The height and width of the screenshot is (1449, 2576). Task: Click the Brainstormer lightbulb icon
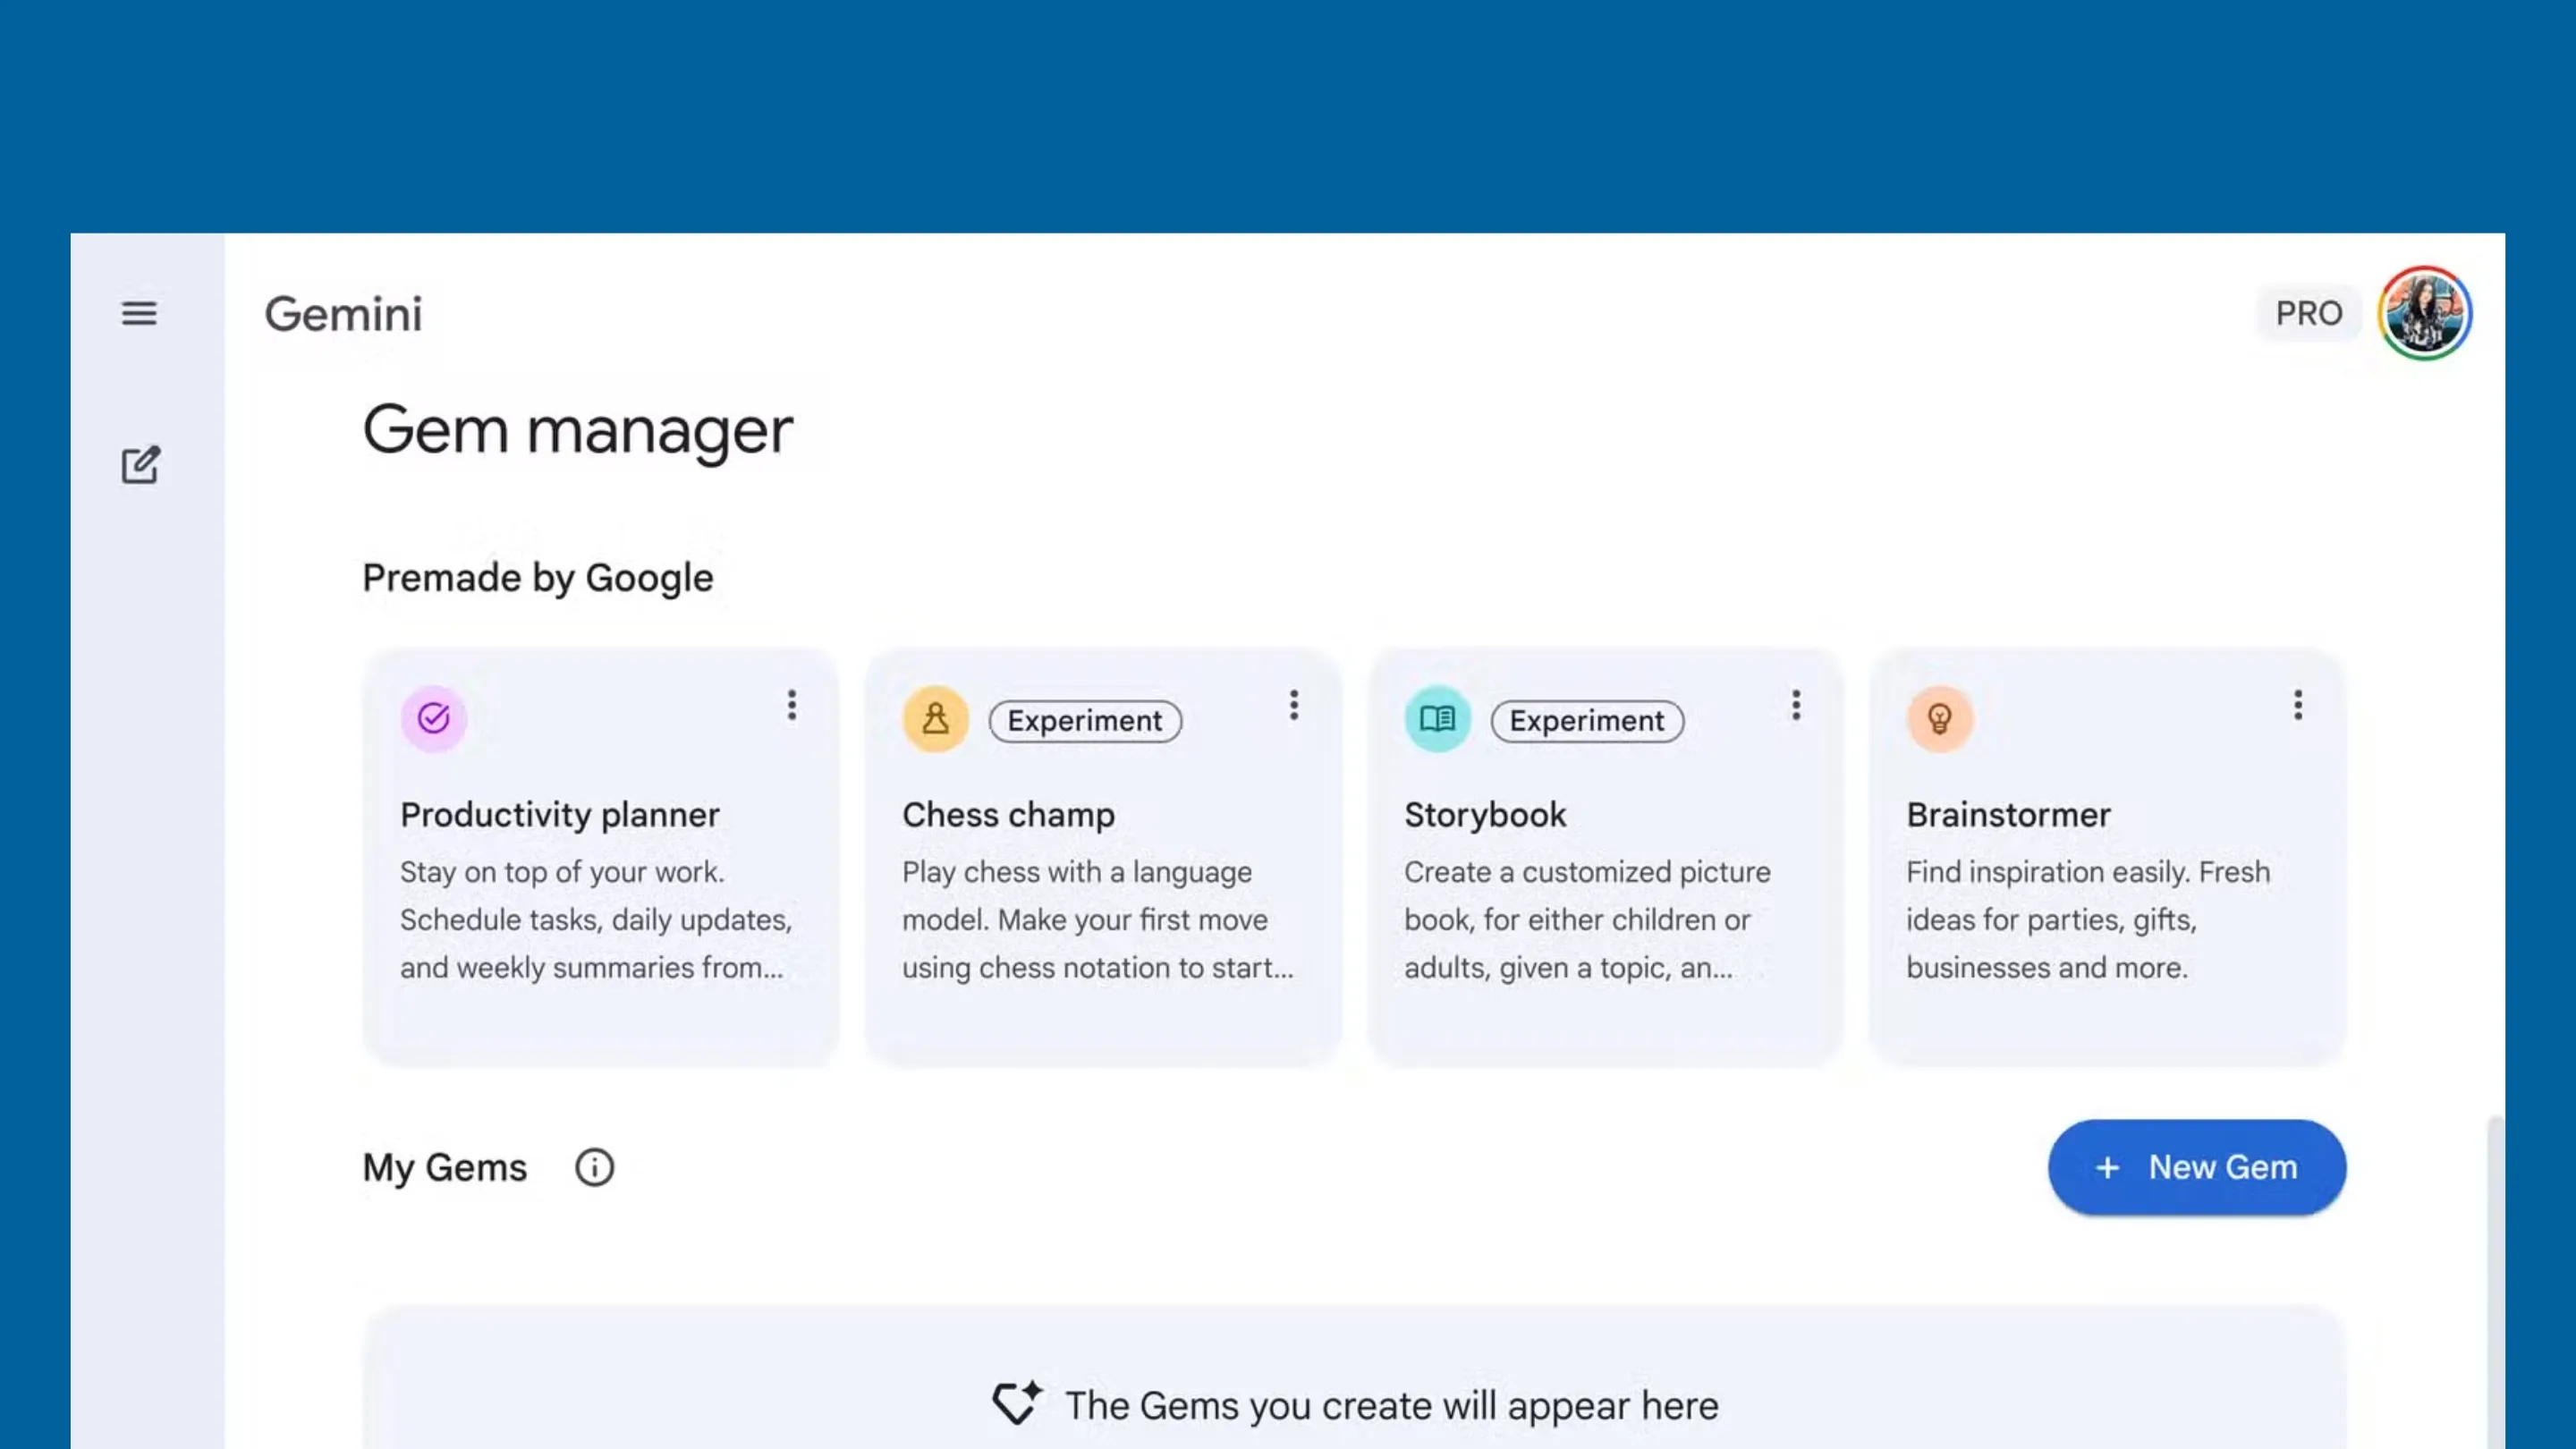pyautogui.click(x=1939, y=718)
